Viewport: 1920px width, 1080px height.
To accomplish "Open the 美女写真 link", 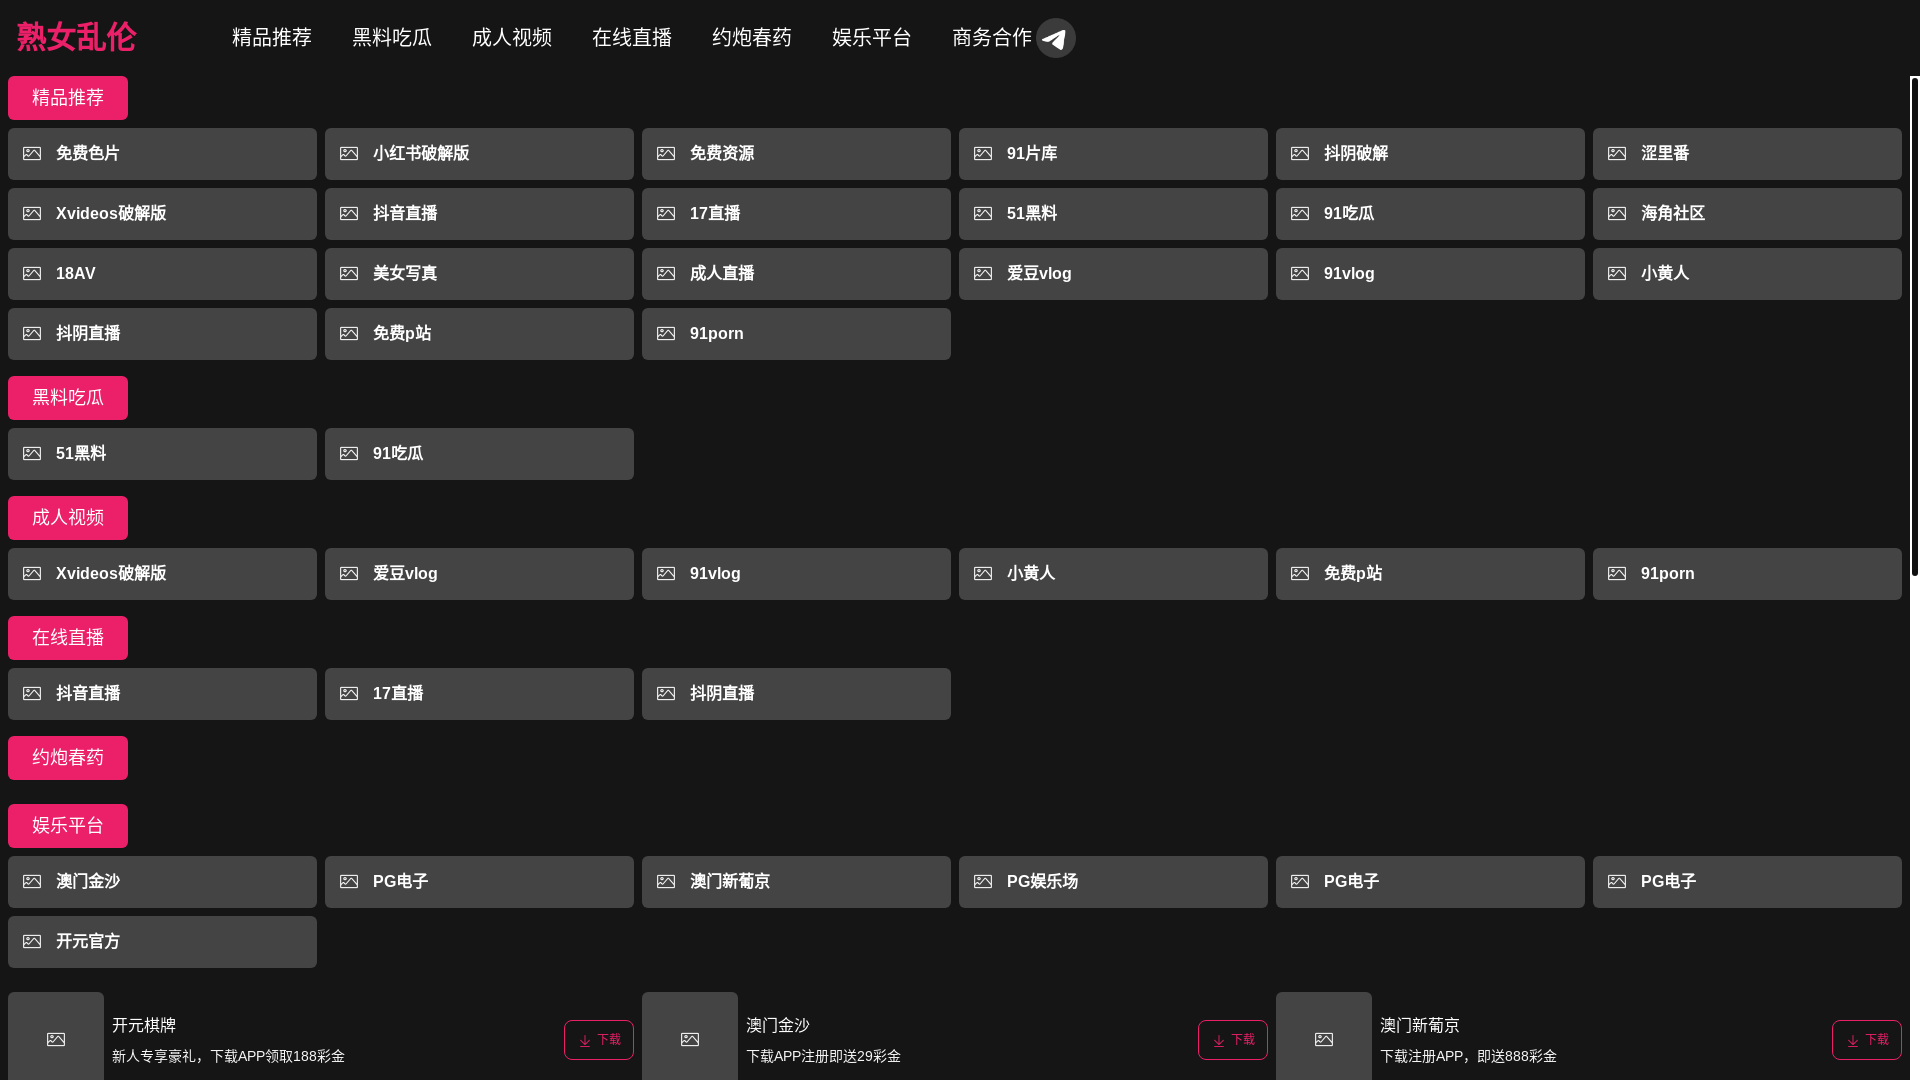I will [x=479, y=274].
